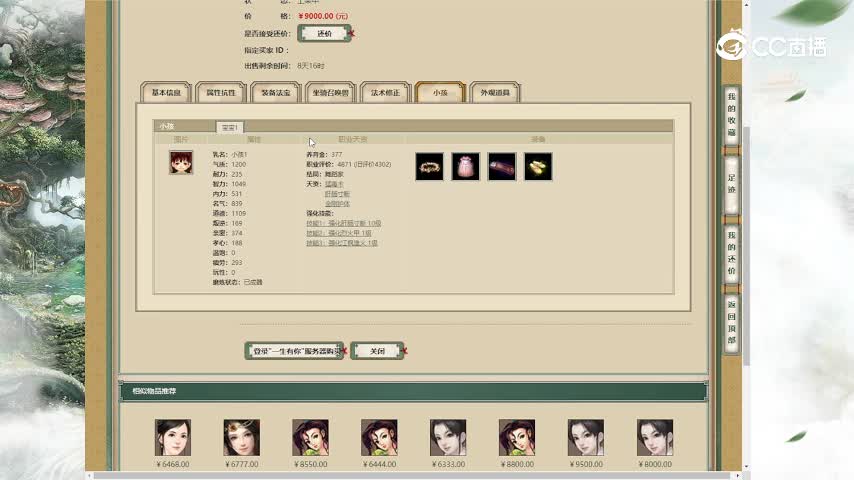Open the recommended character priced ¥6777.00

tap(241, 438)
